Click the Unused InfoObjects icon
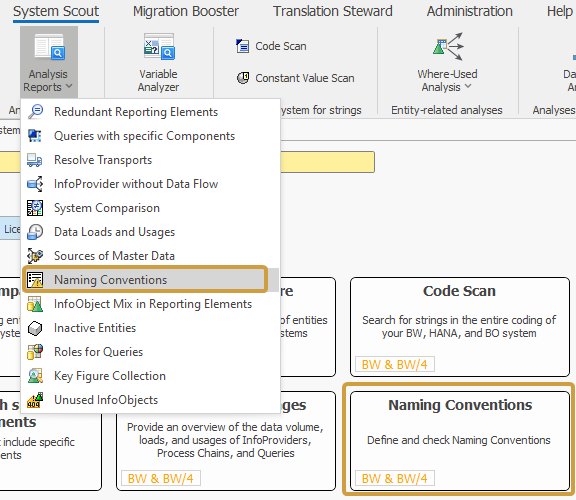Image resolution: width=576 pixels, height=500 pixels. 35,400
